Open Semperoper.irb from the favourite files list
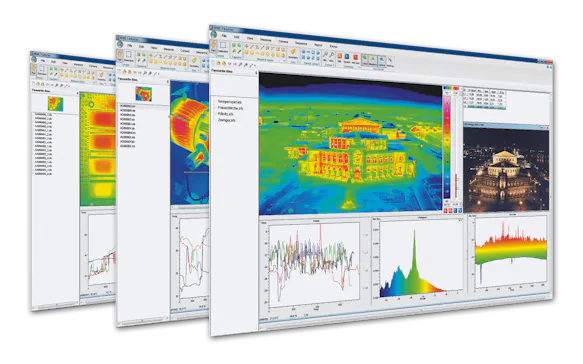Screen dimensions: 583x364 tap(230, 102)
